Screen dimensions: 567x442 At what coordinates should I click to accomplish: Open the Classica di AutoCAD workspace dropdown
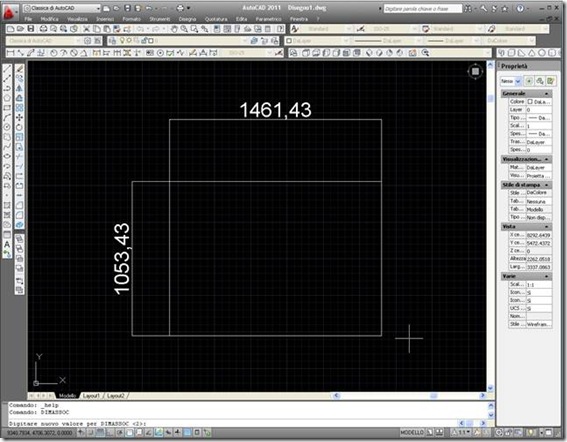click(62, 8)
